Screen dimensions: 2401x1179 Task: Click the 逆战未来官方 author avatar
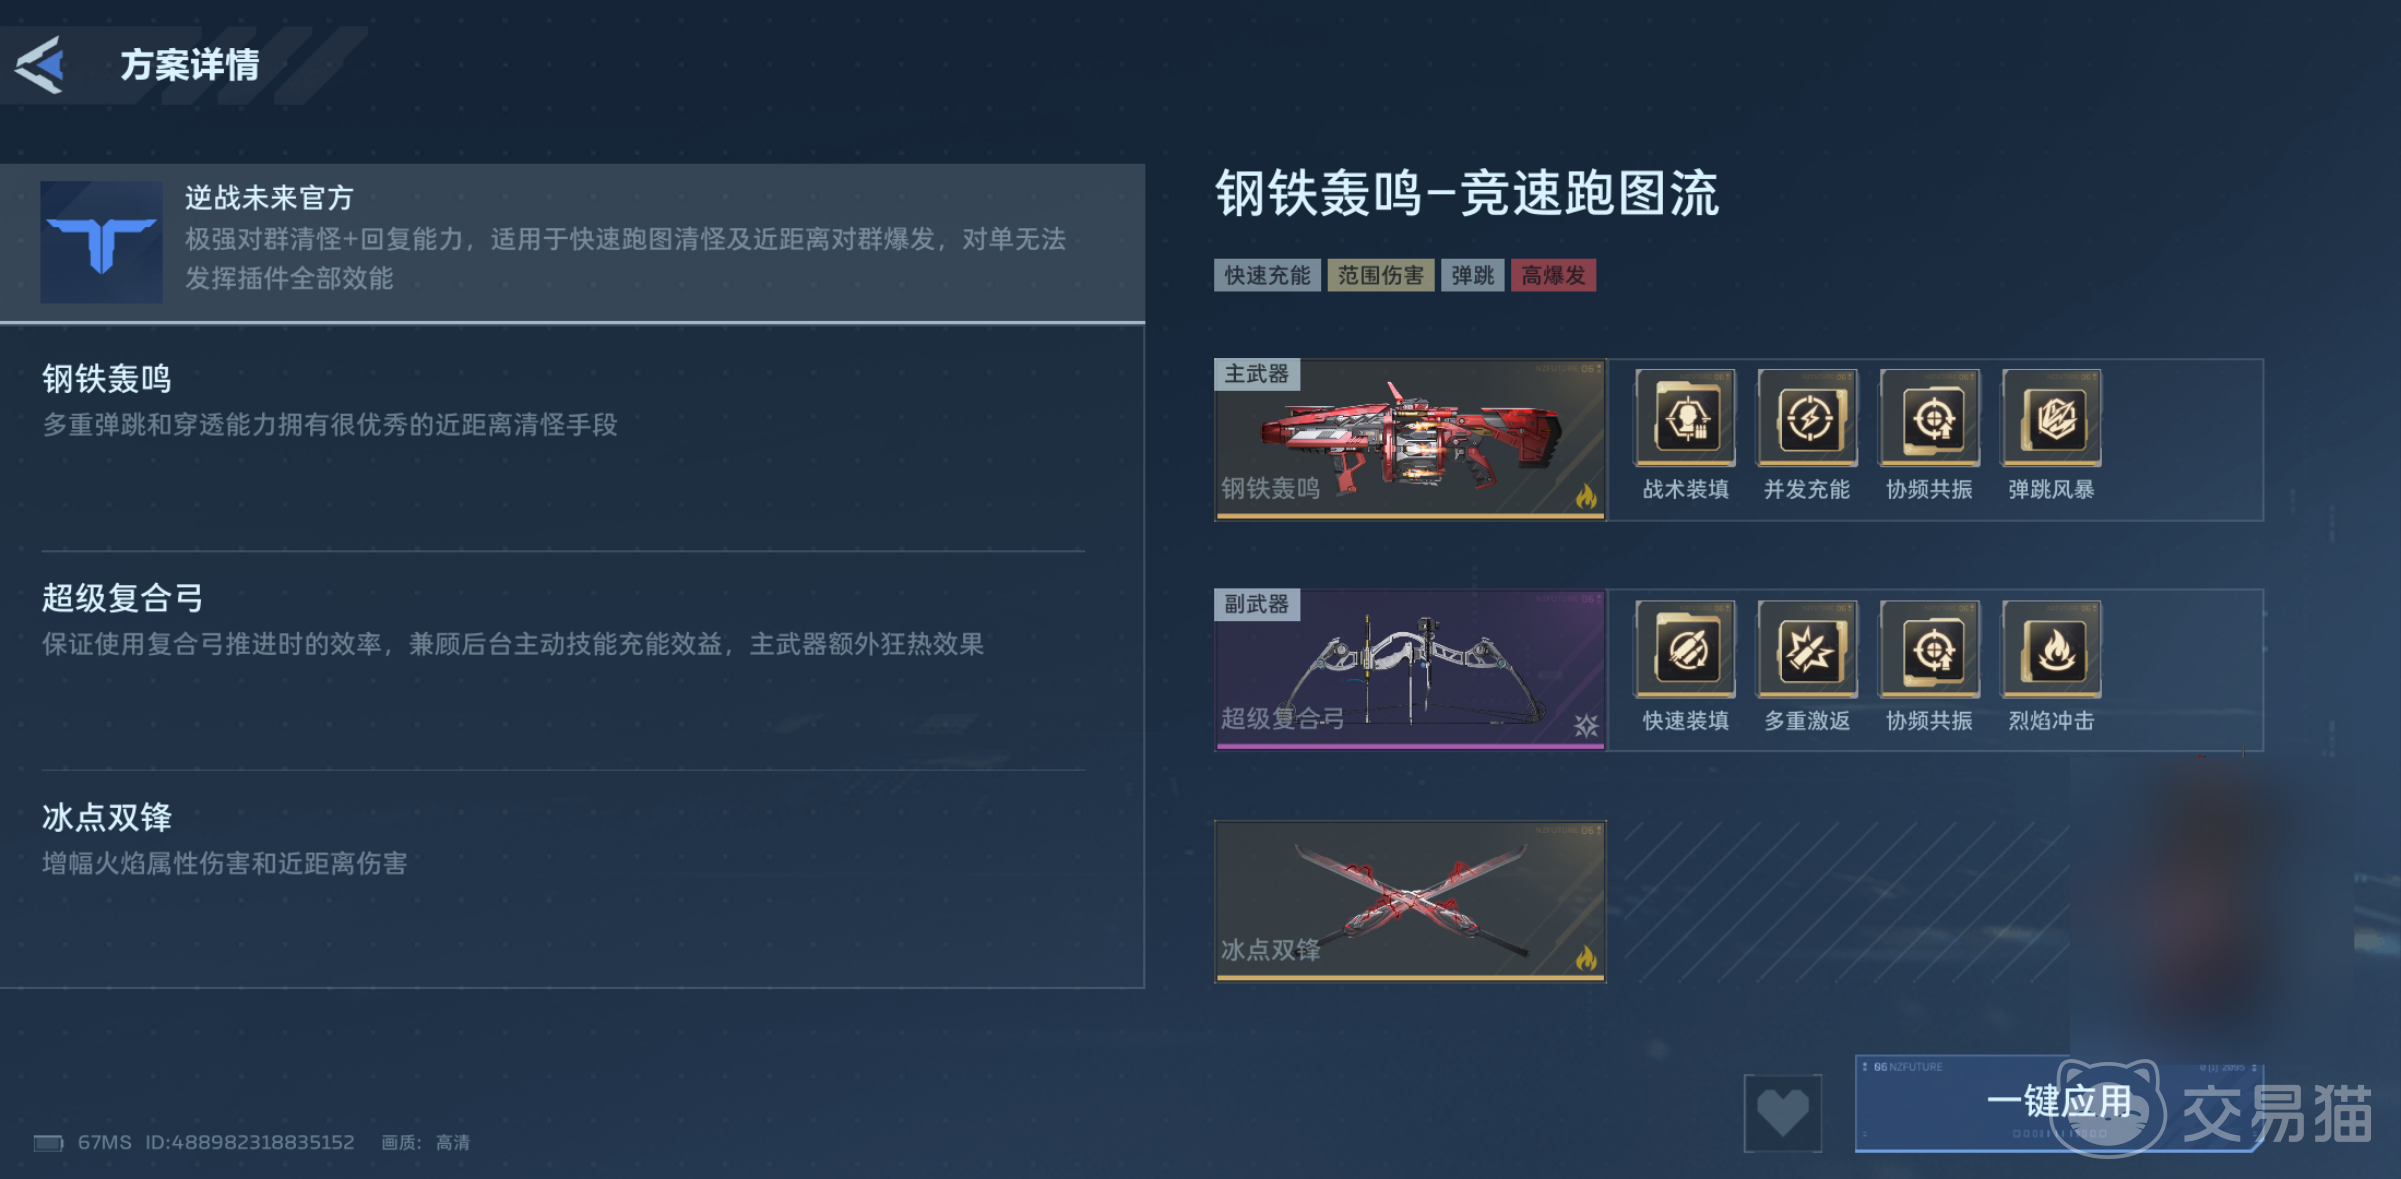point(101,242)
